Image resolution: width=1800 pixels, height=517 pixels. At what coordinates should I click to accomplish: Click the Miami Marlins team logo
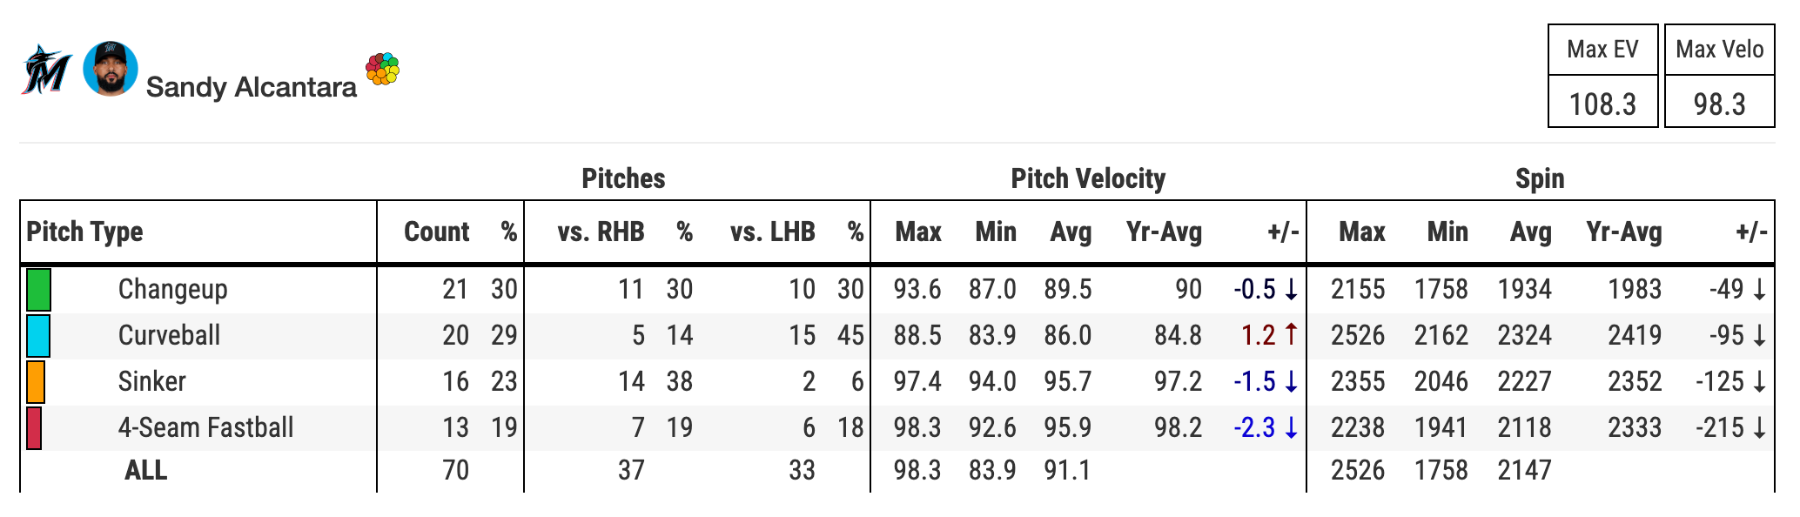tap(46, 70)
